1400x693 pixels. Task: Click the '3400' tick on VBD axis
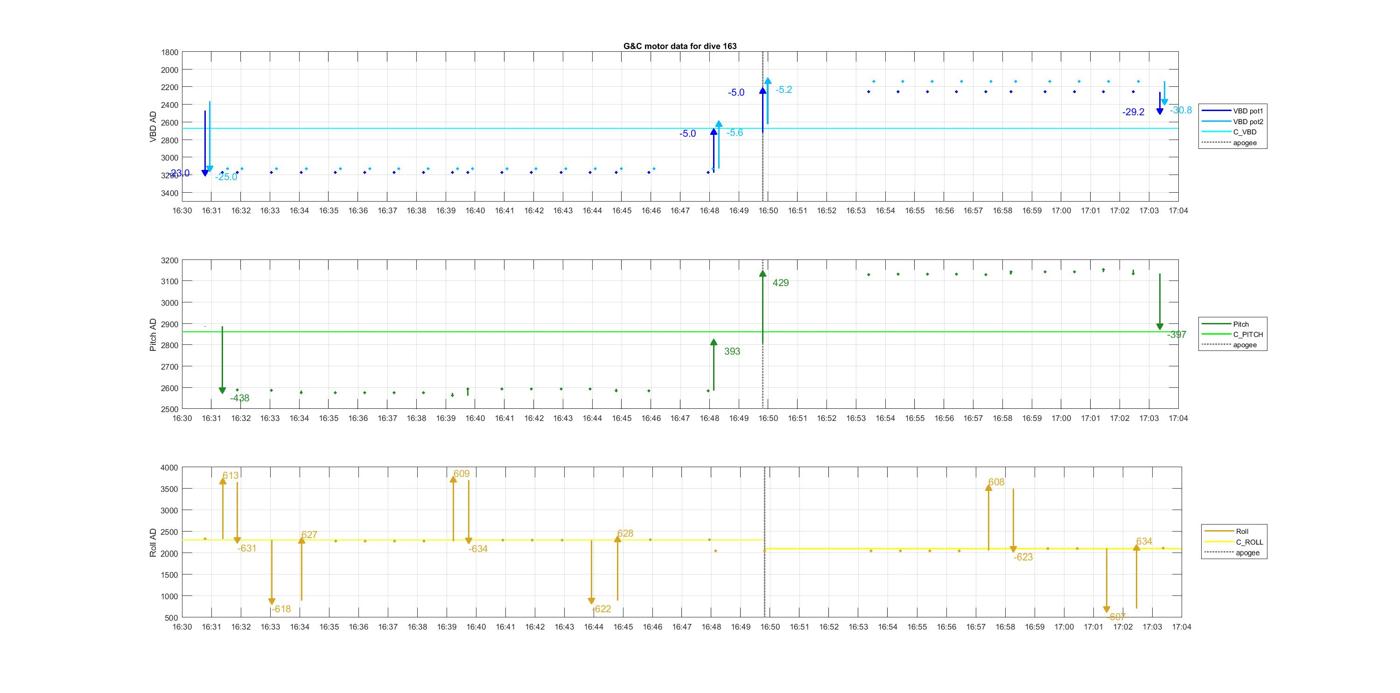170,193
